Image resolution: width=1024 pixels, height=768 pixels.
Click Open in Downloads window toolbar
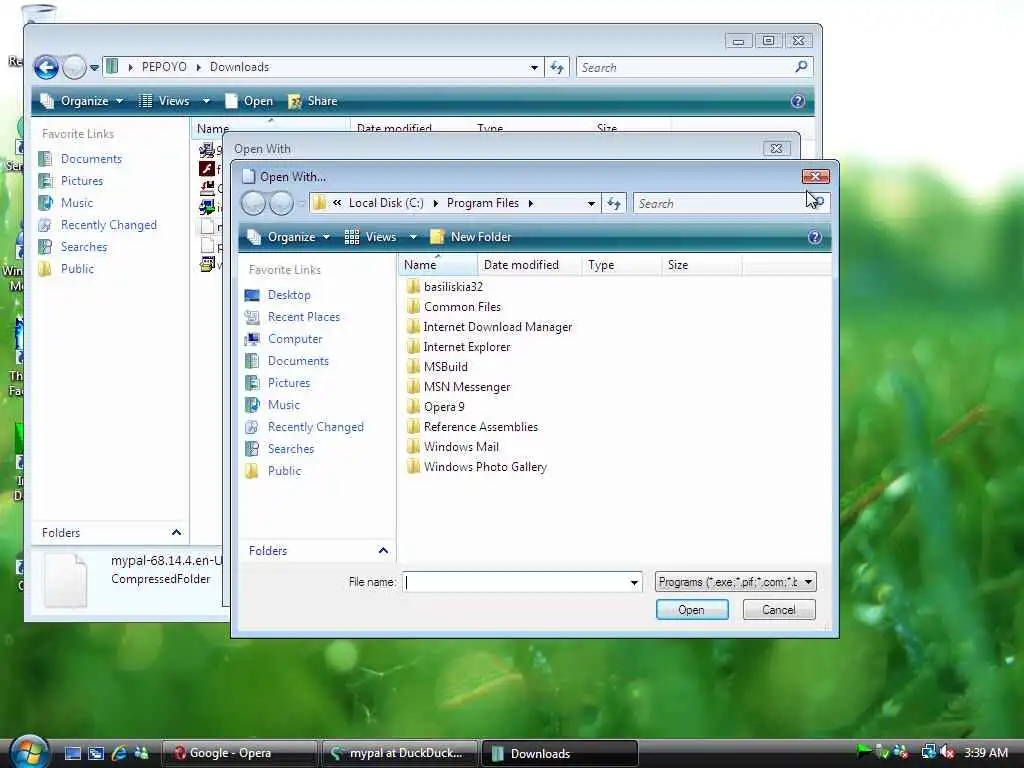click(249, 101)
